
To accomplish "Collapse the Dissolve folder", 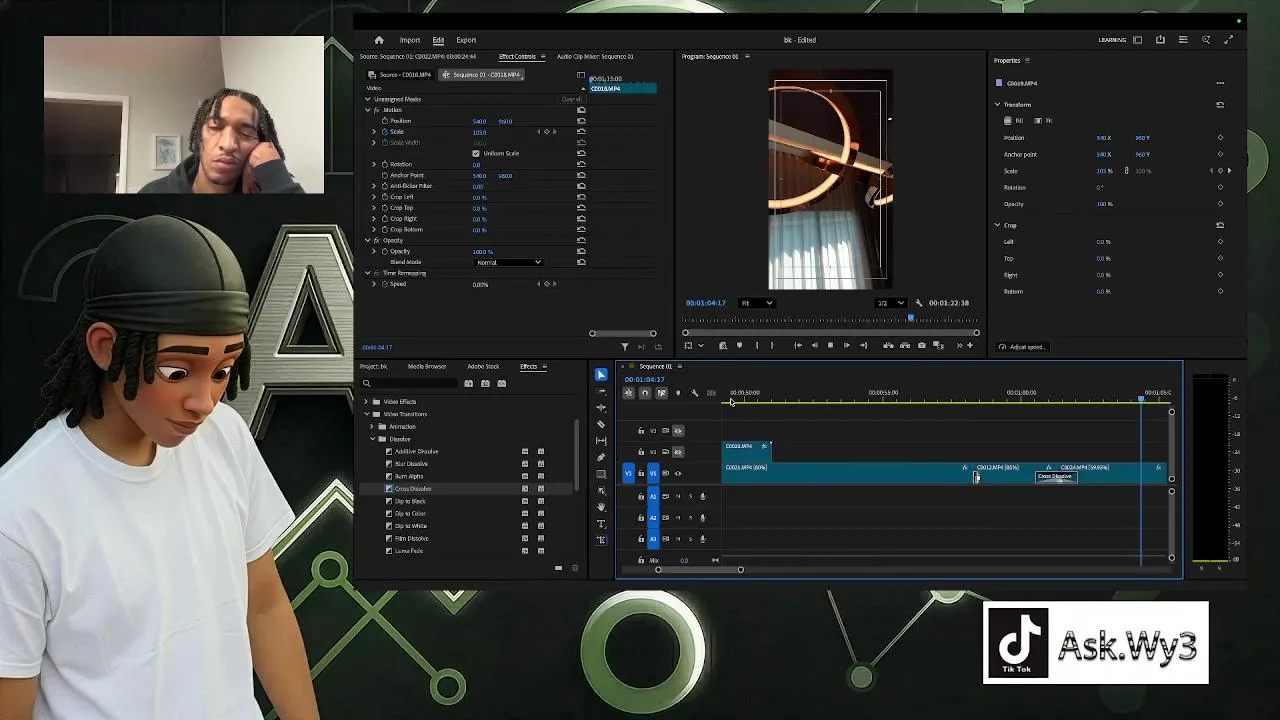I will point(372,439).
